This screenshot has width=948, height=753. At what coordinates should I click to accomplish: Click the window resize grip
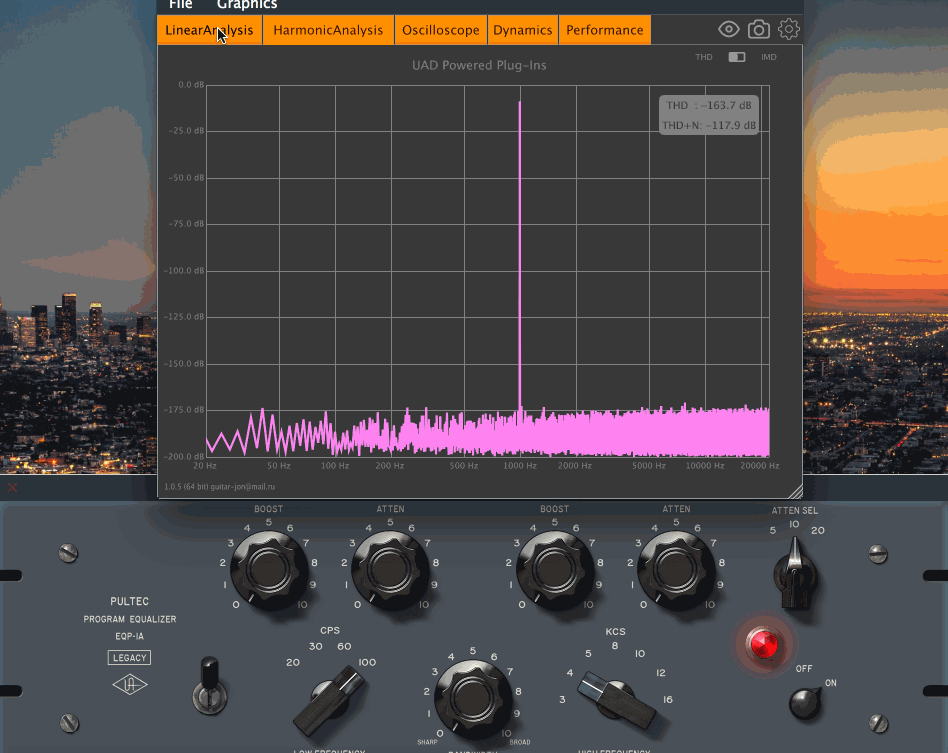(795, 491)
